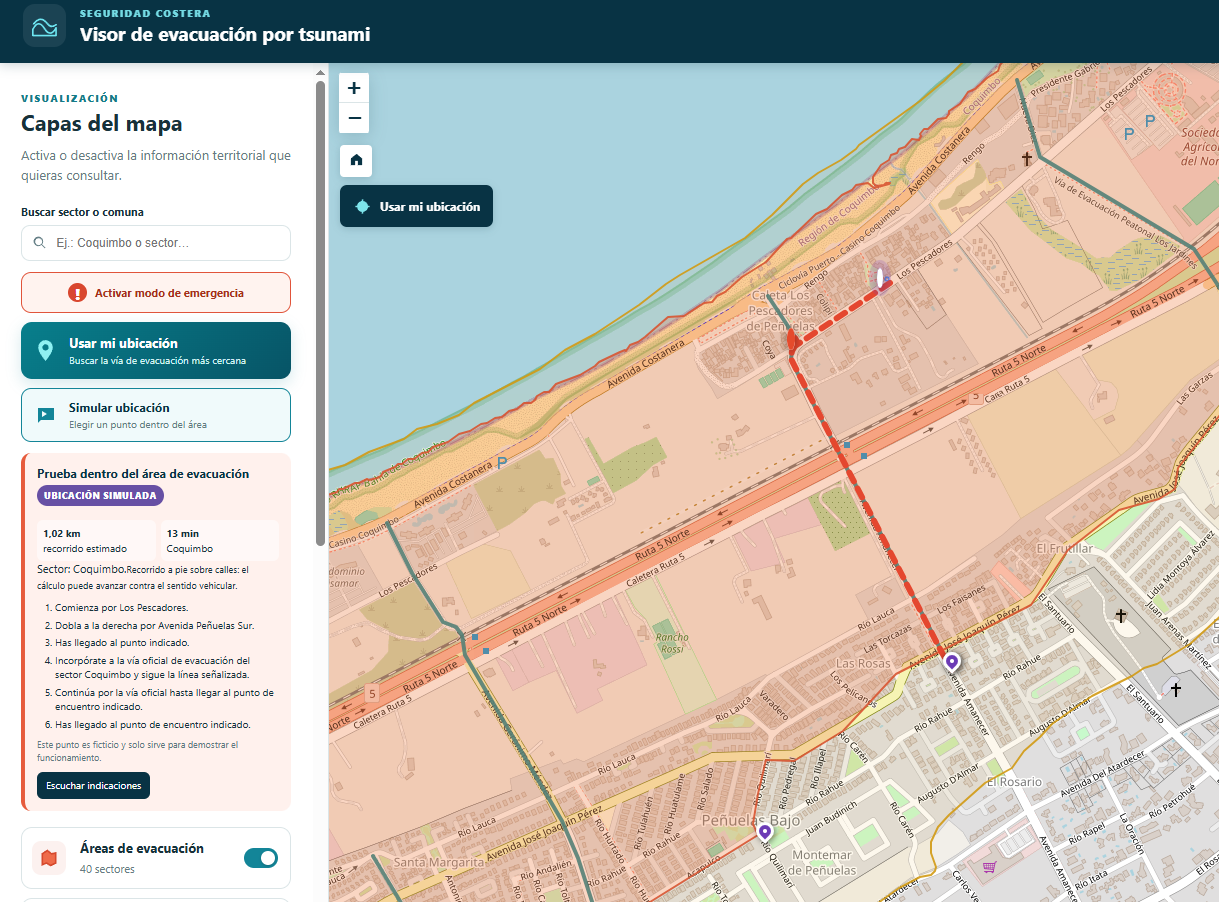The height and width of the screenshot is (902, 1219).
Task: Click the Áreas de evacuación map icon
Action: click(x=49, y=858)
